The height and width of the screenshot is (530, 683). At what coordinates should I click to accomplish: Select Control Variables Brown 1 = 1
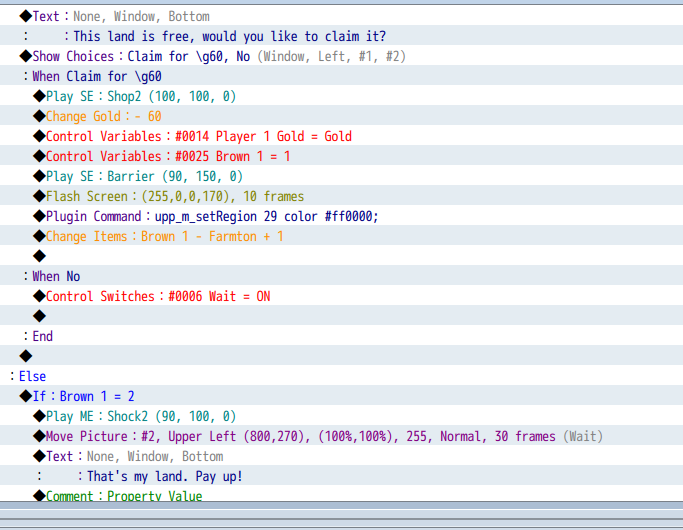pyautogui.click(x=342, y=156)
